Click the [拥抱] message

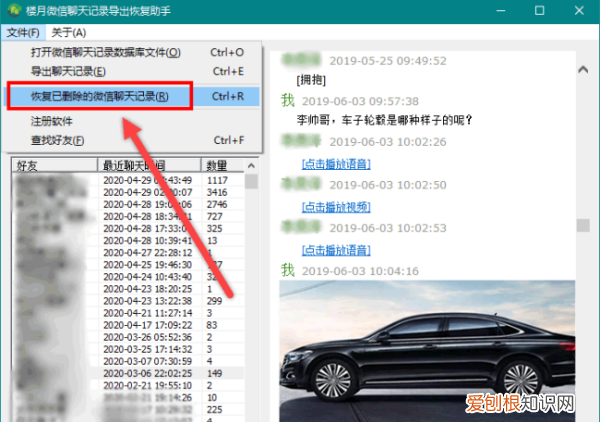311,80
